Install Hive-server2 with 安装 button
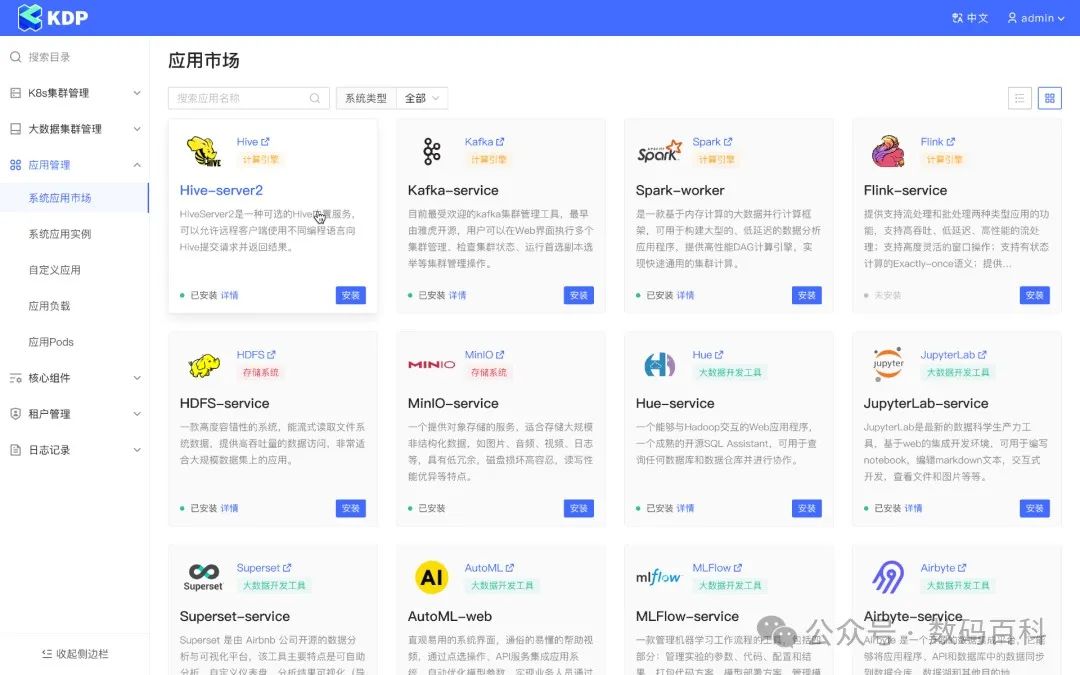Viewport: 1080px width, 675px height. click(x=351, y=295)
